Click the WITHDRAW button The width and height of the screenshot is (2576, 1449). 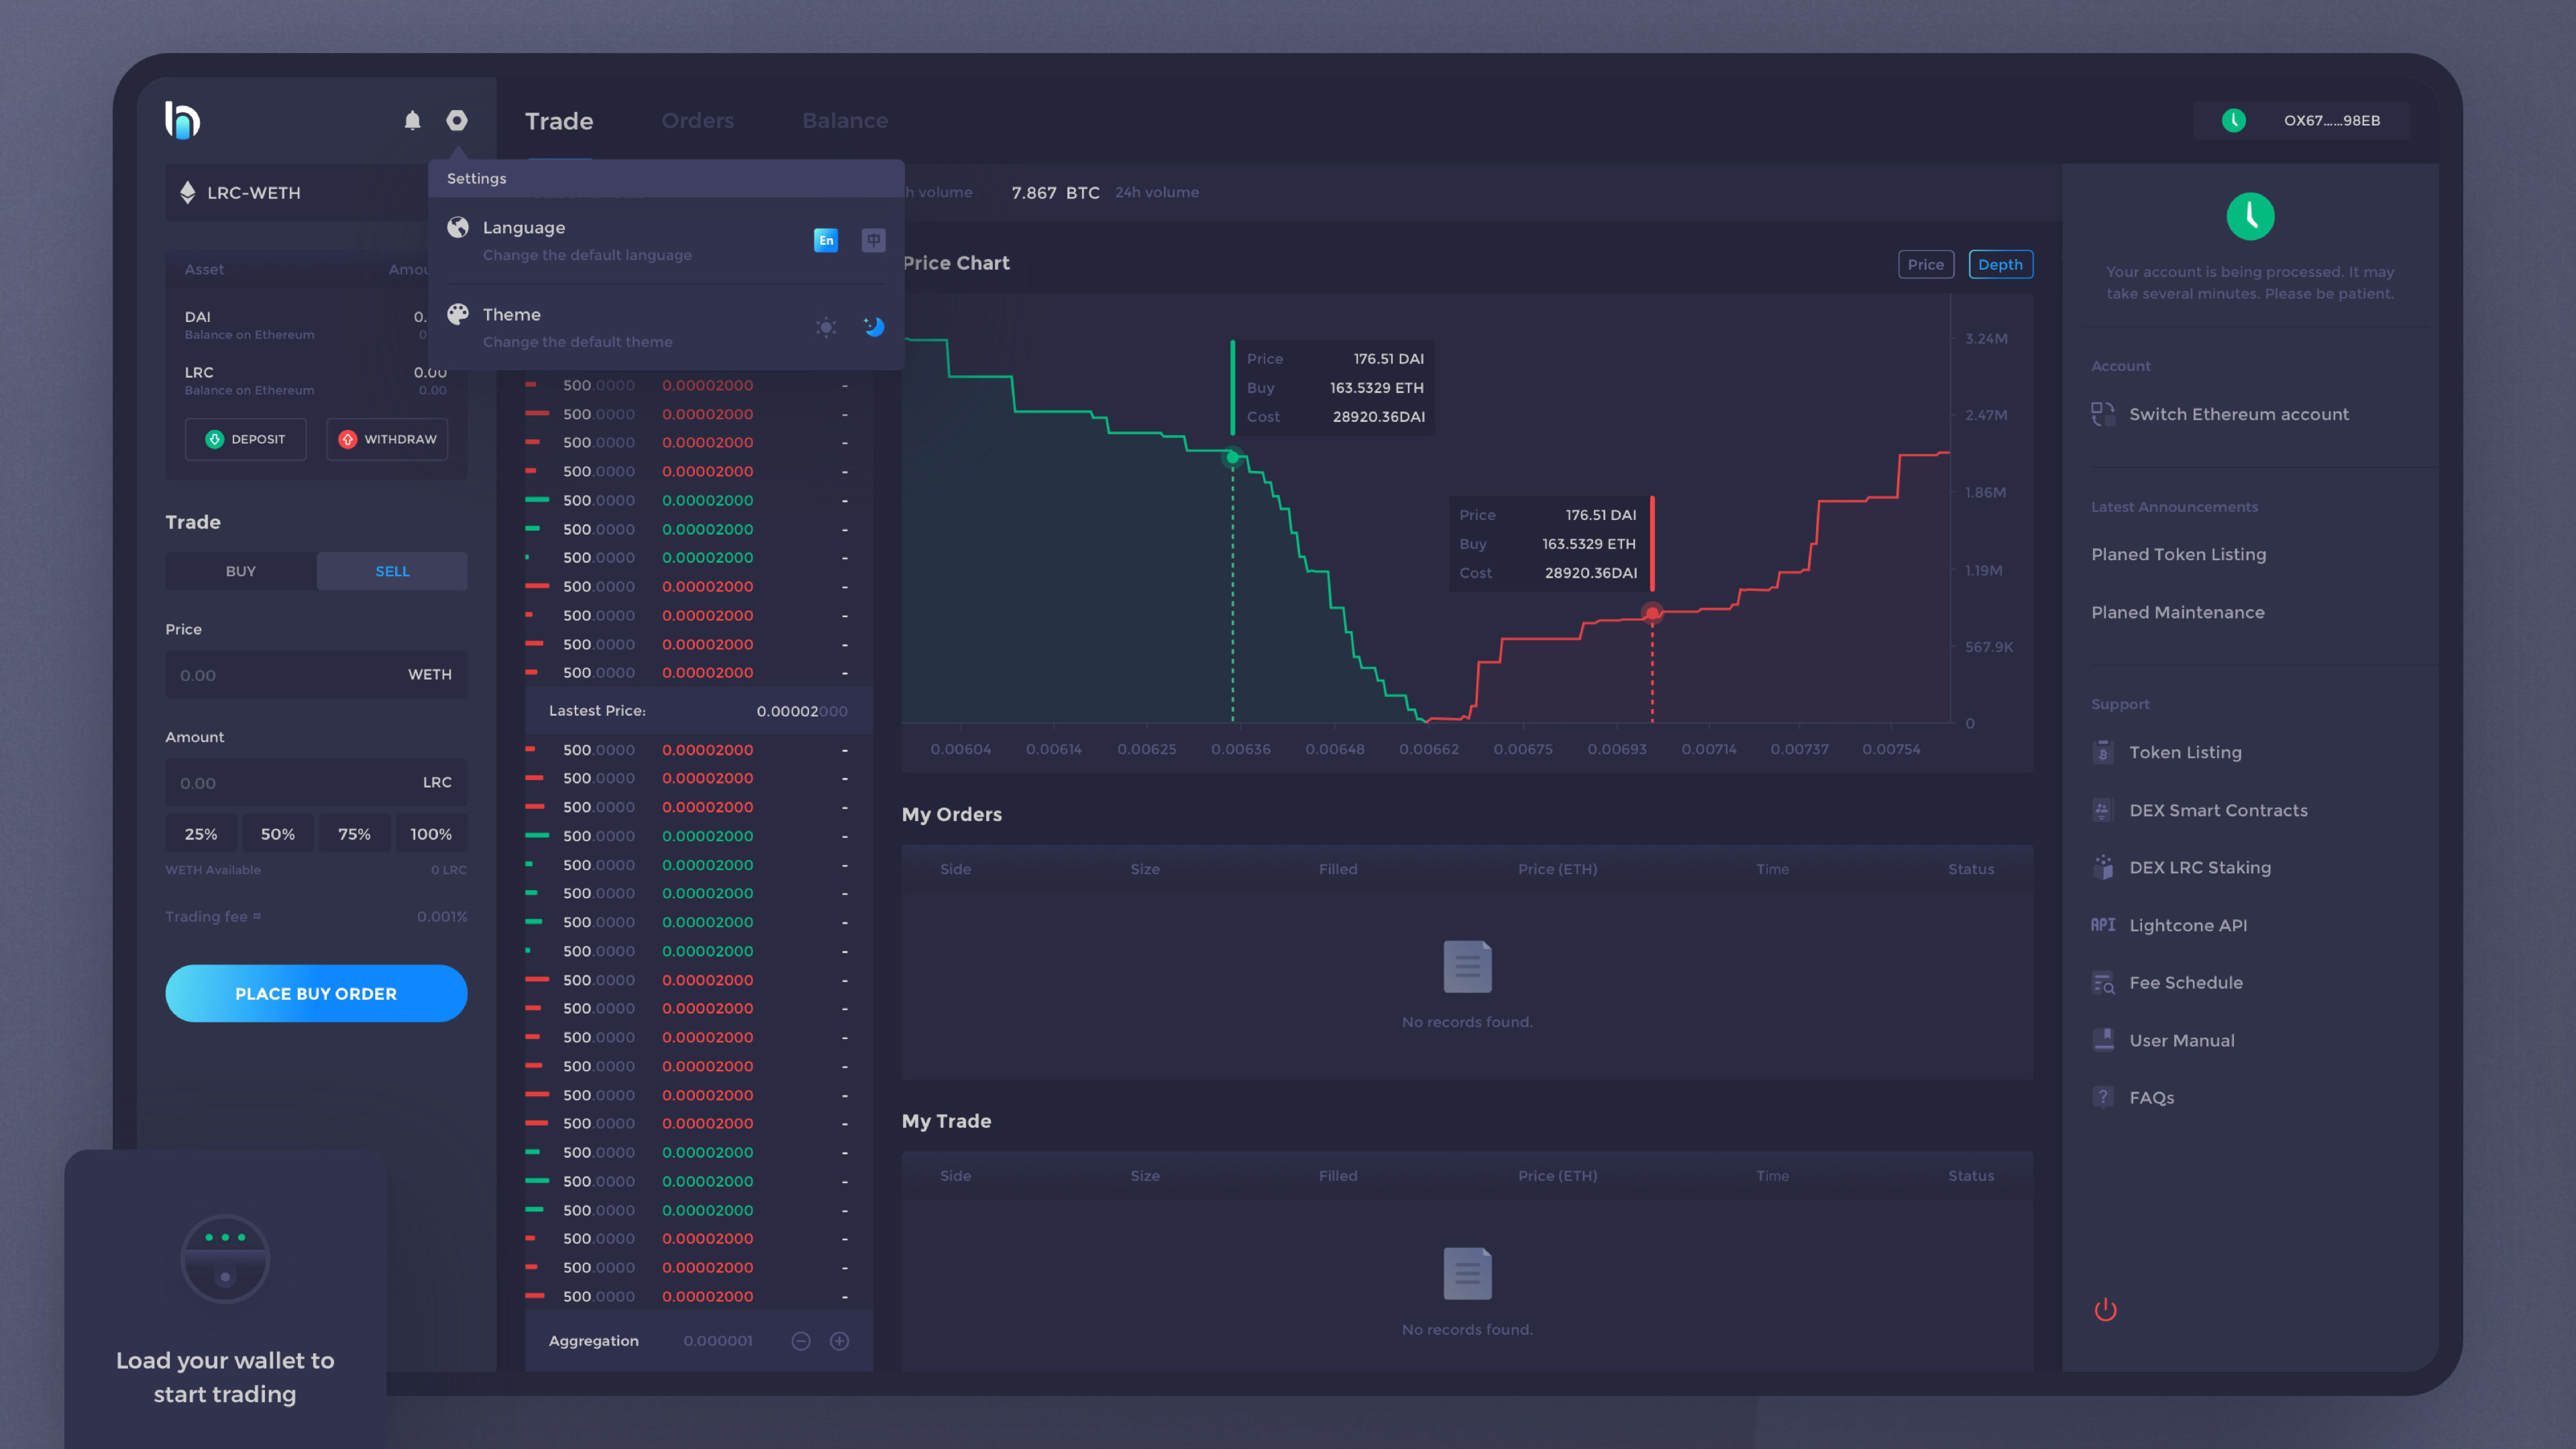387,439
